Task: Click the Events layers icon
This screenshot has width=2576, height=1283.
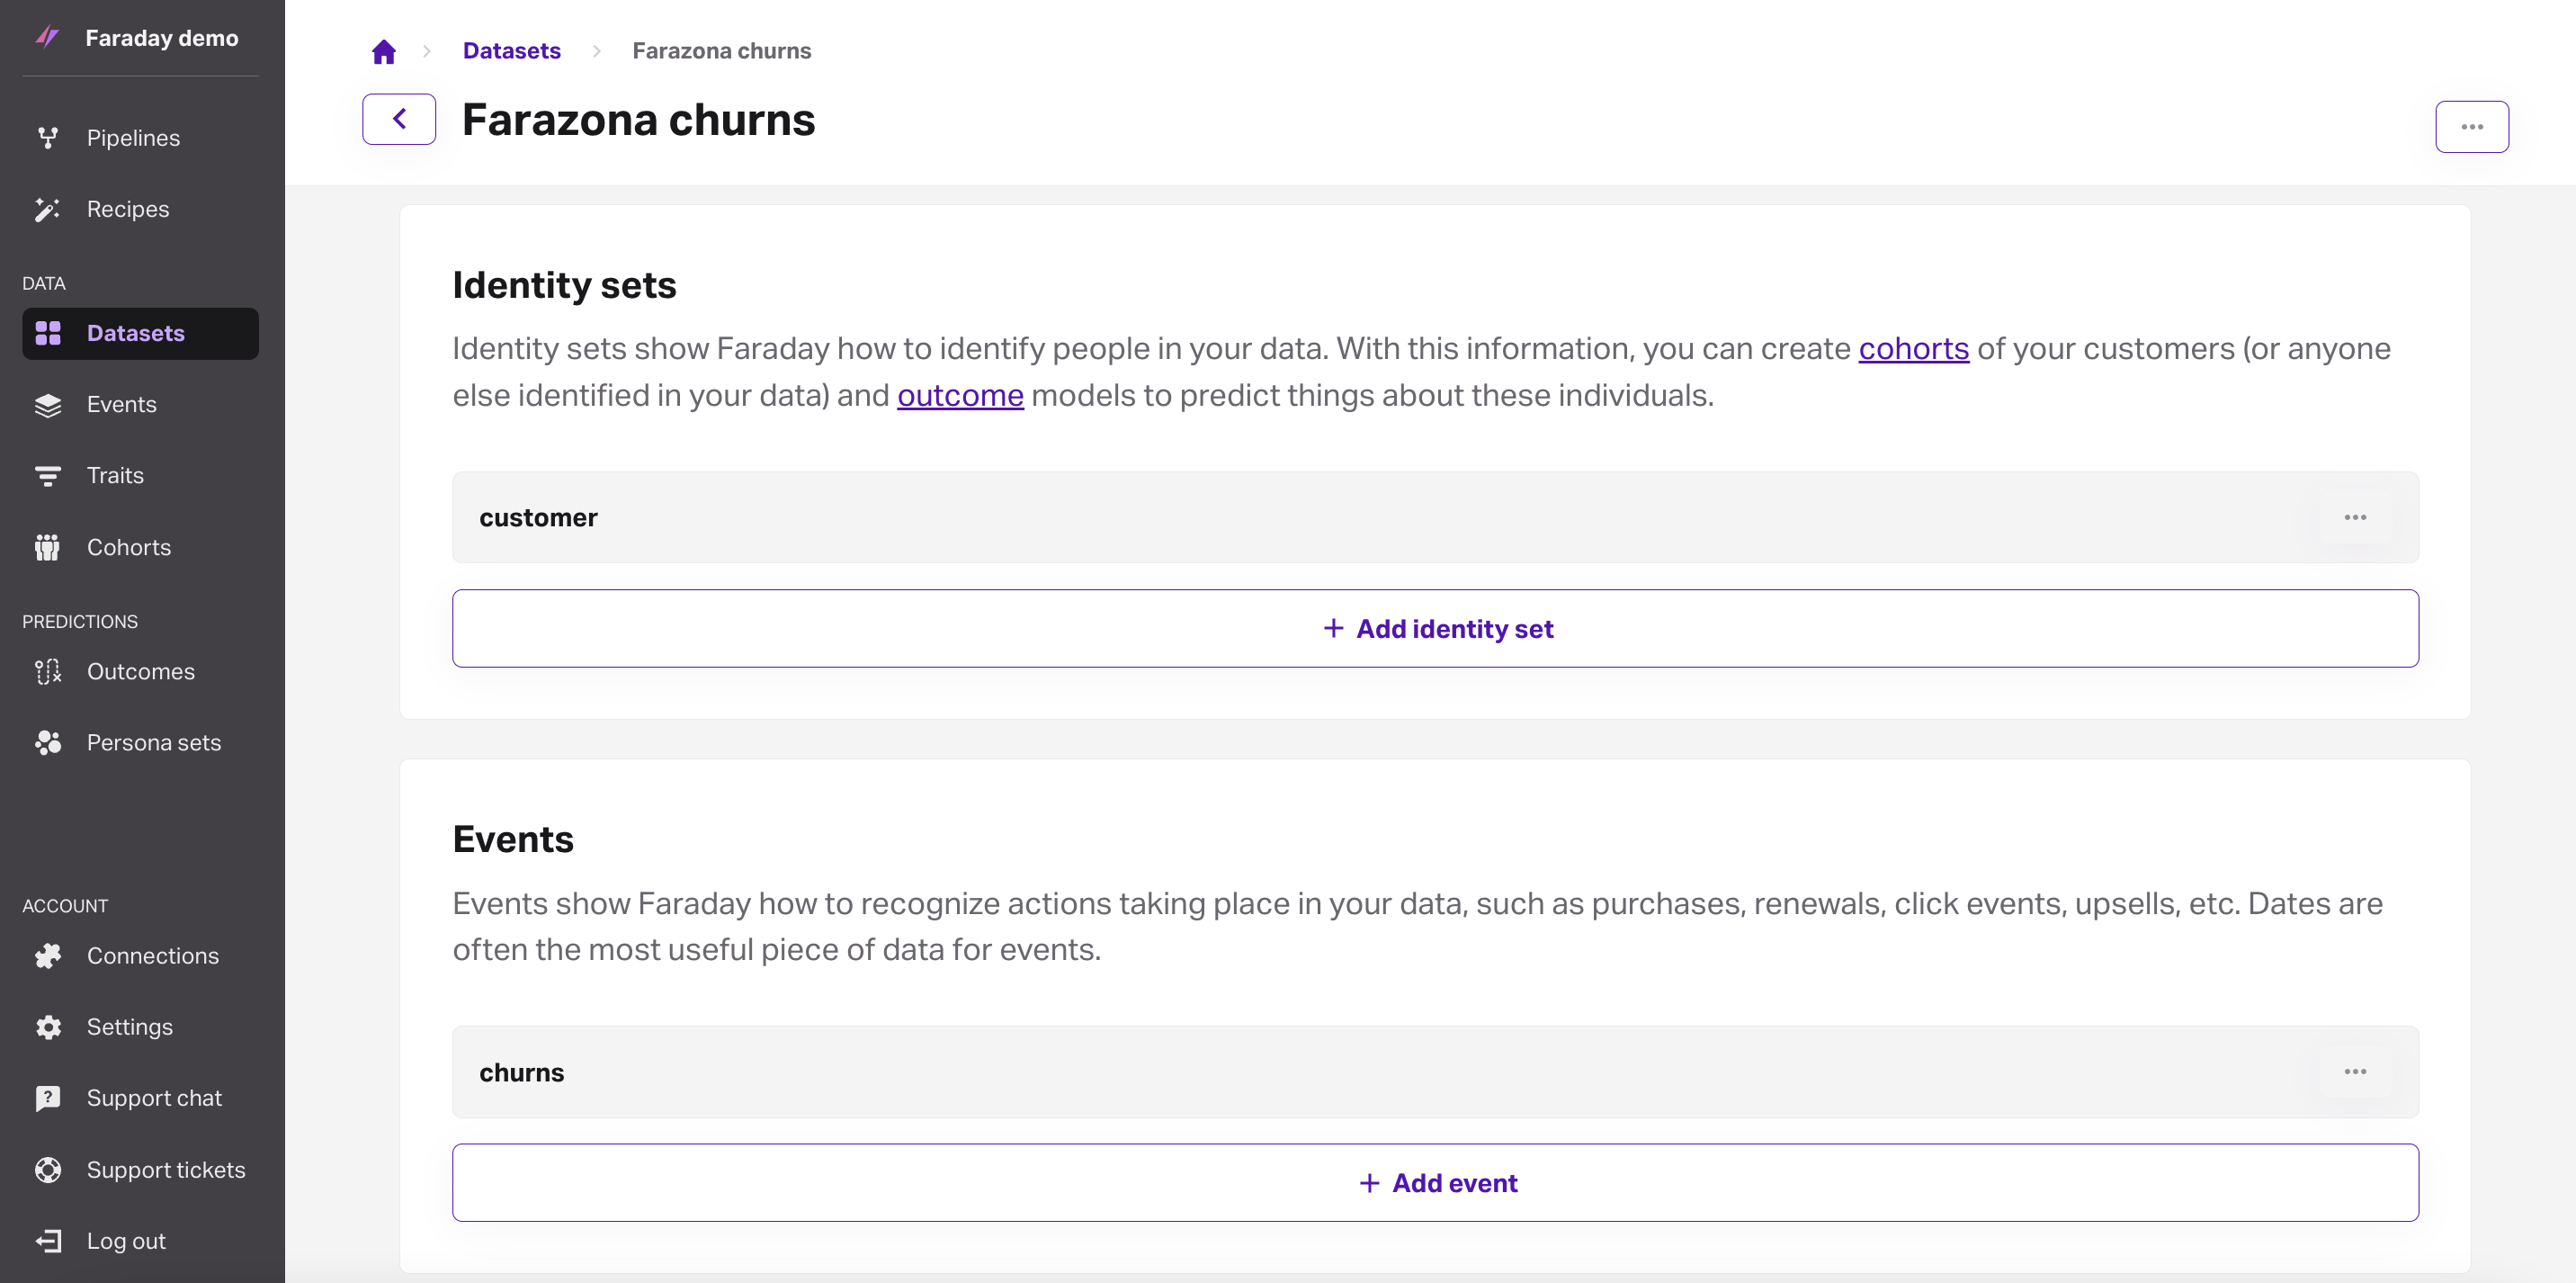Action: coord(48,405)
